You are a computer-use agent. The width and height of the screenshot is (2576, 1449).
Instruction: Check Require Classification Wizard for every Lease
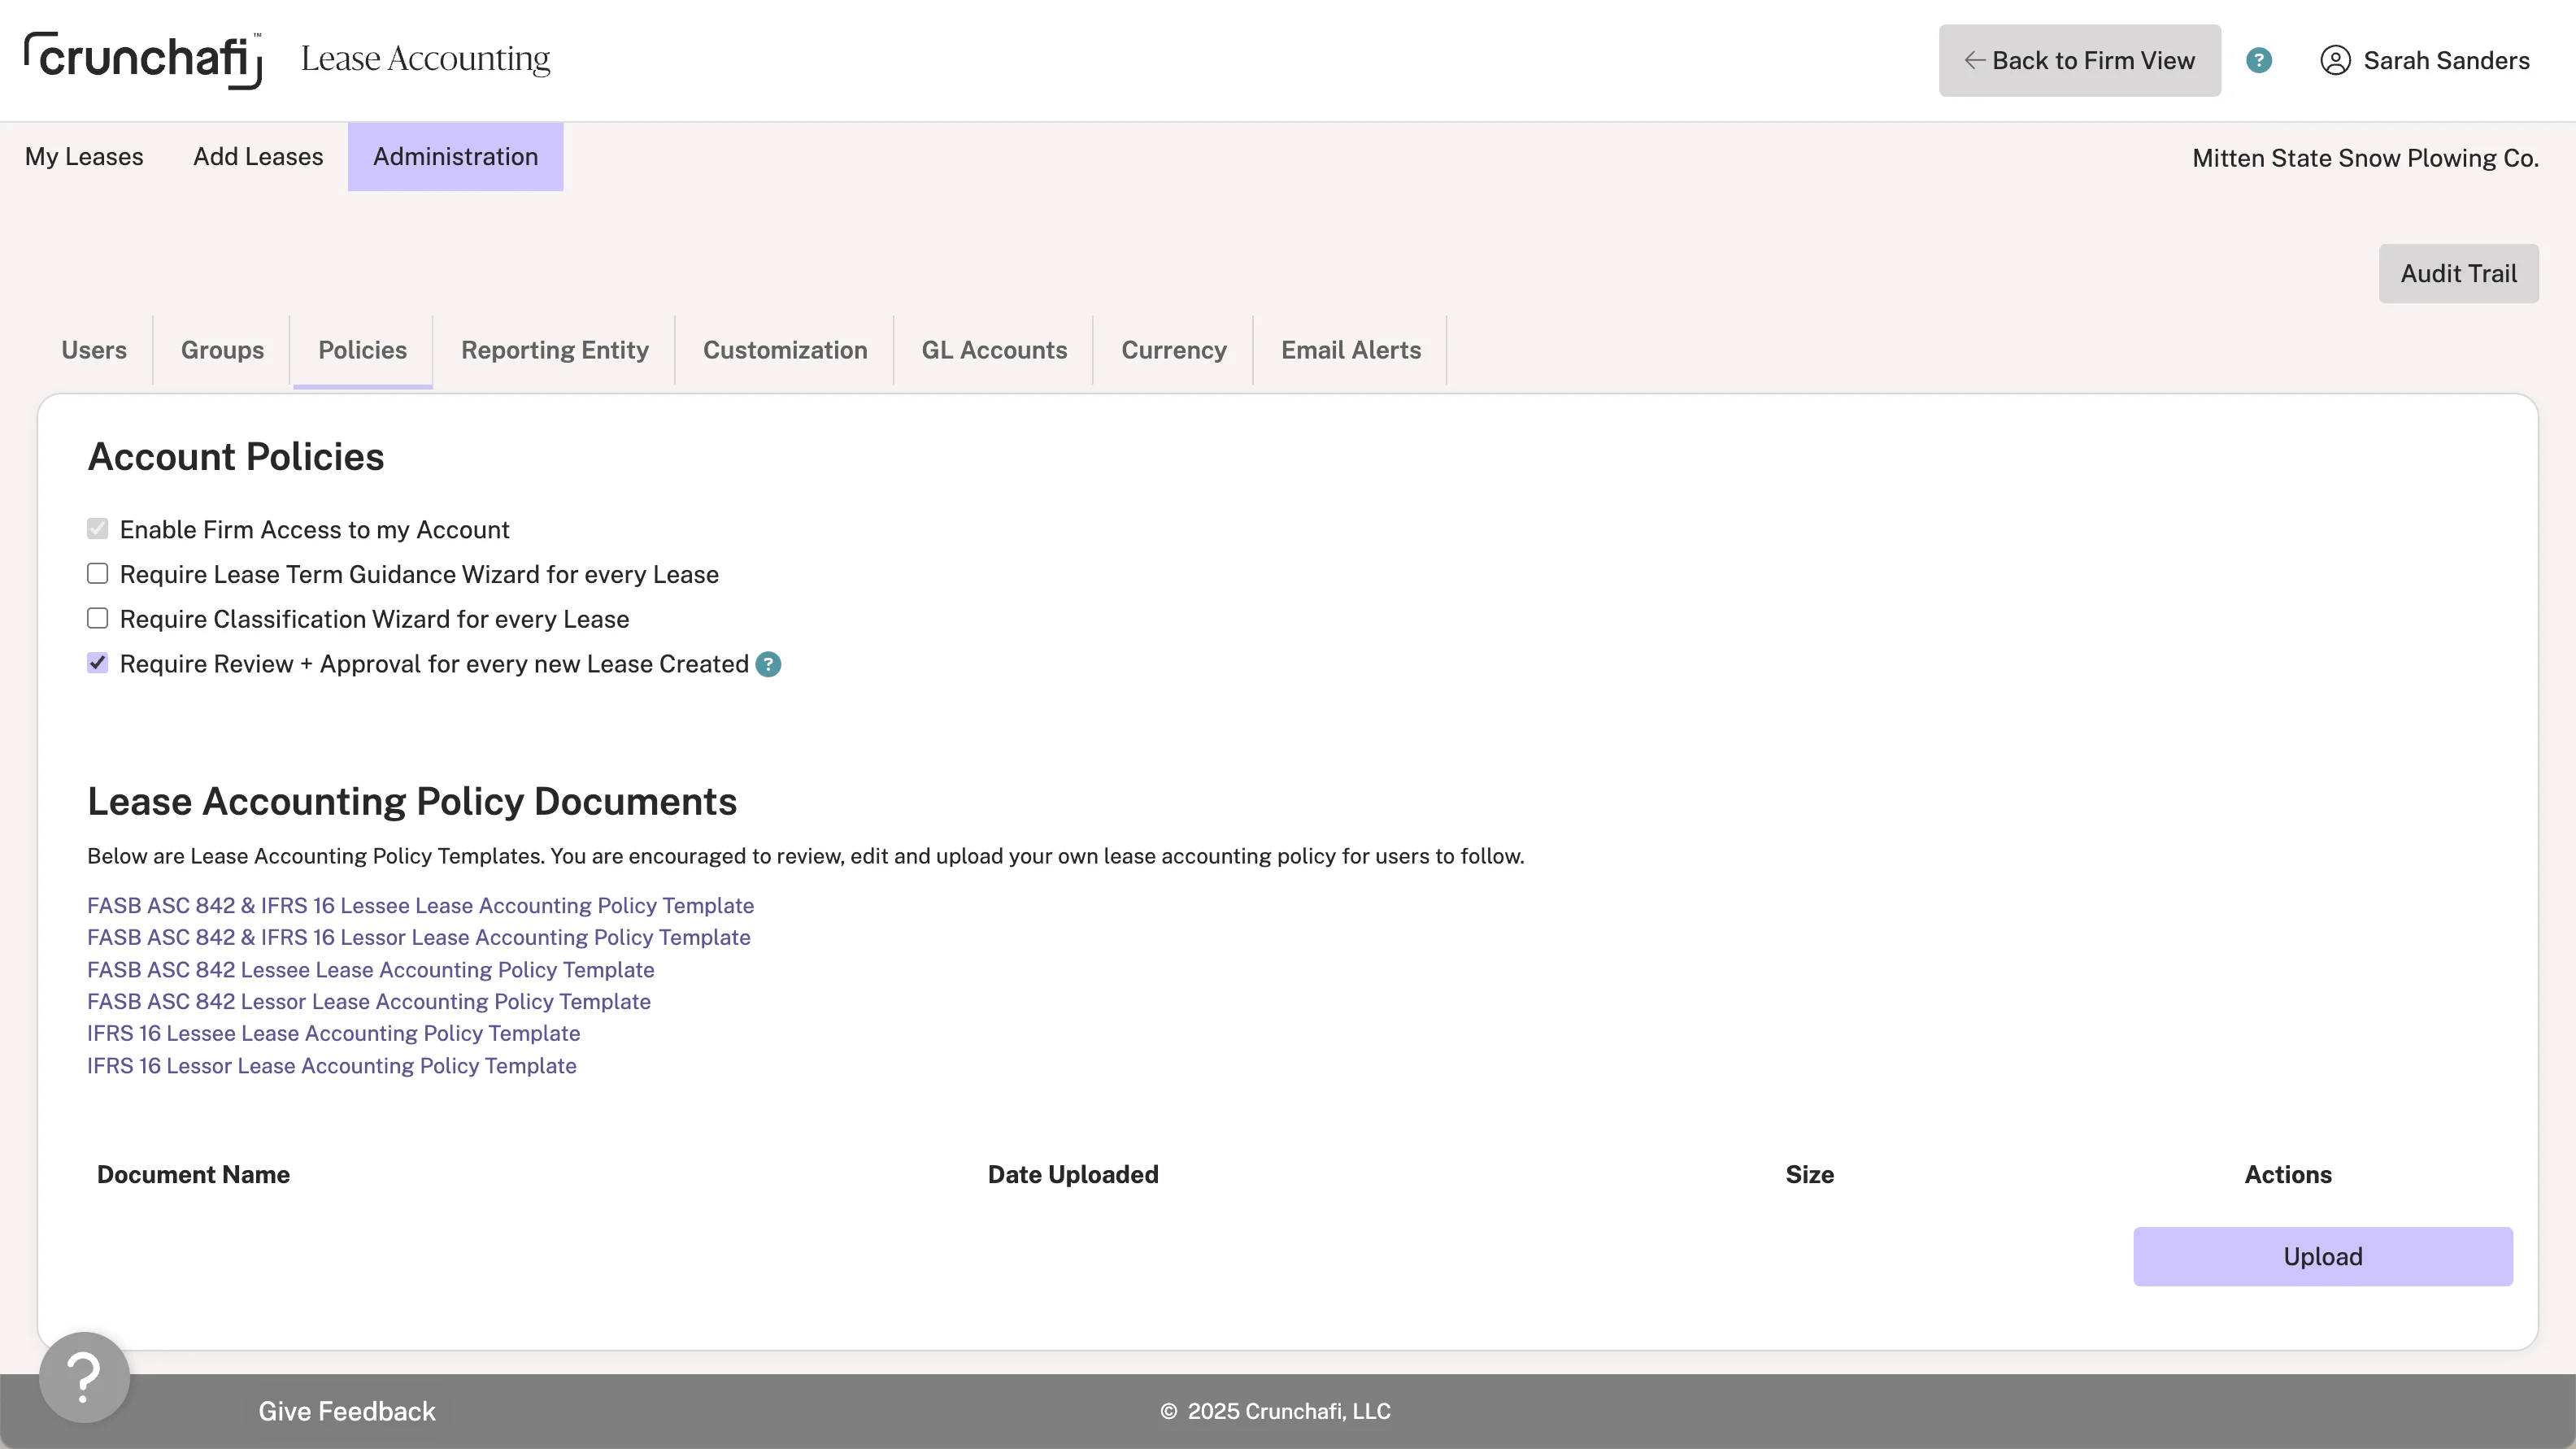[97, 619]
